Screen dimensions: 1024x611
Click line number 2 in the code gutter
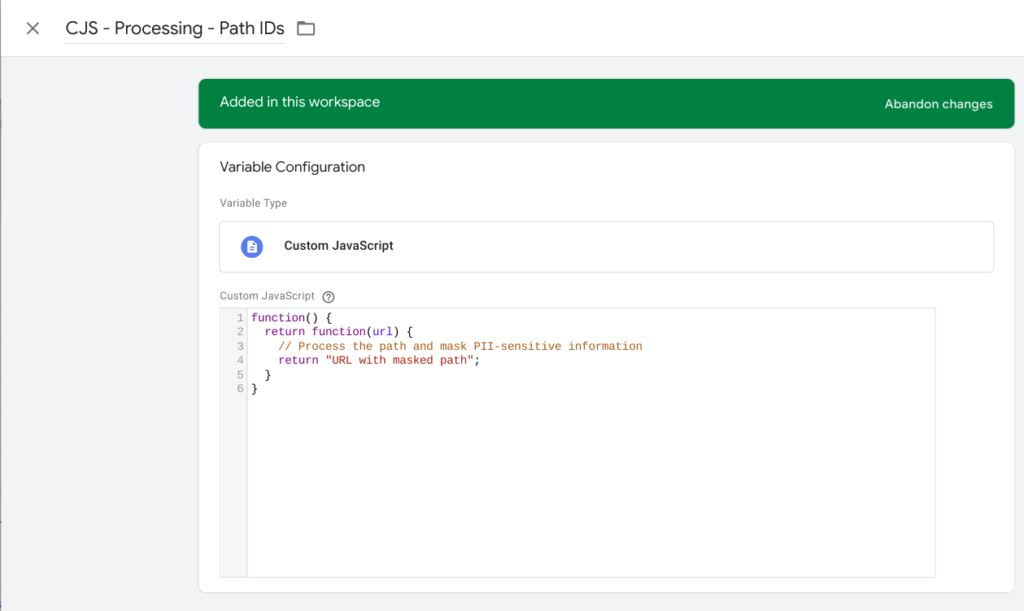[x=238, y=331]
